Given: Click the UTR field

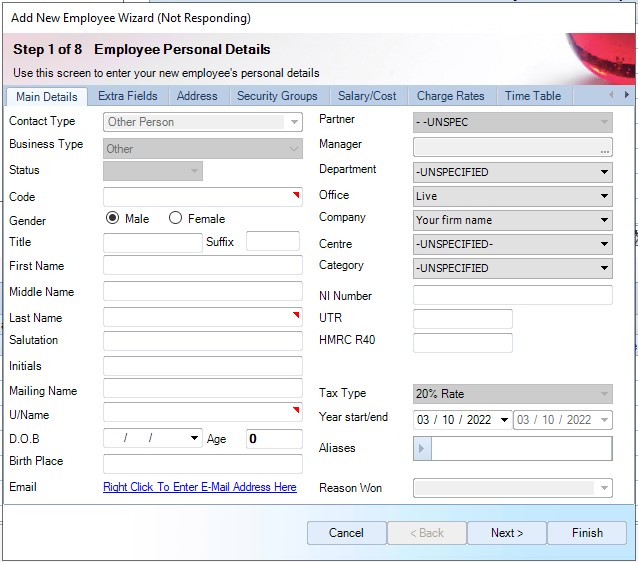Looking at the screenshot, I should pos(463,319).
